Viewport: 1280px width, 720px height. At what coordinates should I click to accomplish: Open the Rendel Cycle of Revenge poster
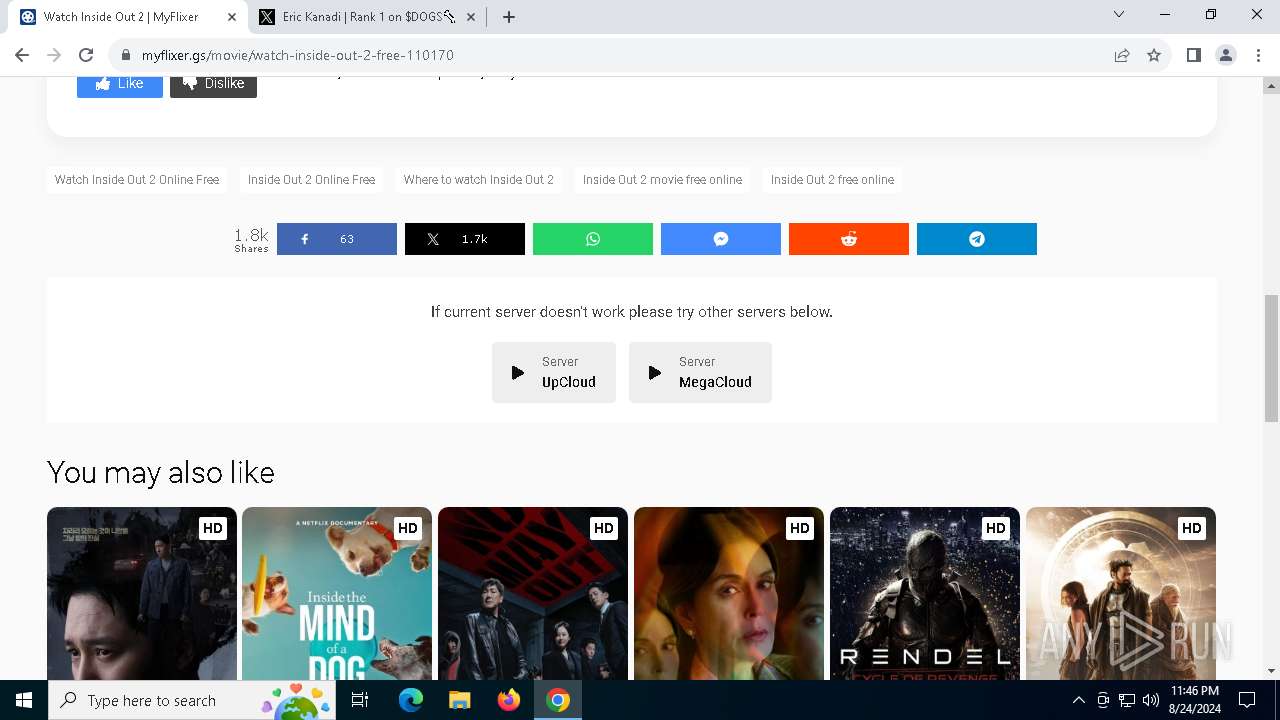(x=925, y=594)
